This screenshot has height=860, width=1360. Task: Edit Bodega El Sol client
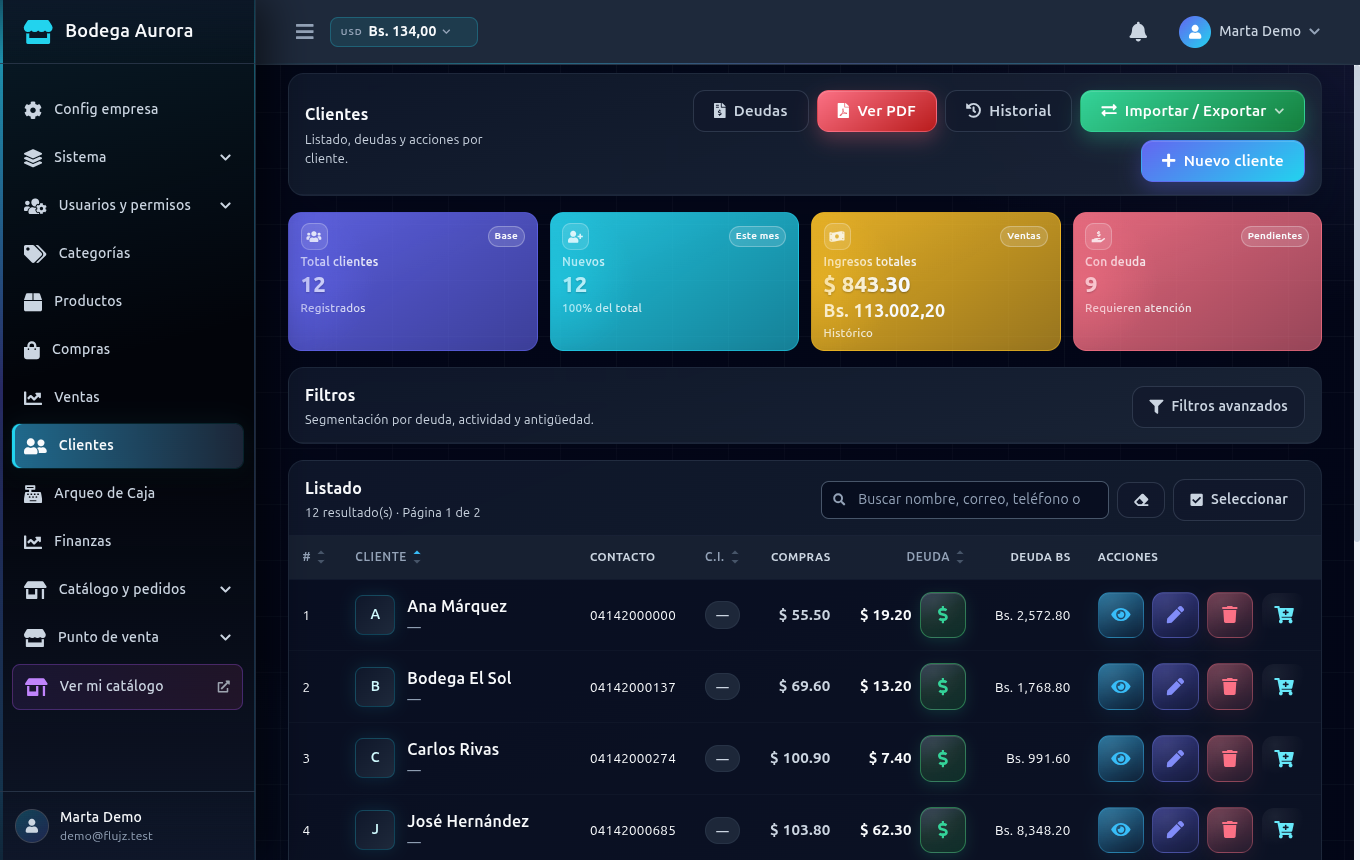[1175, 687]
